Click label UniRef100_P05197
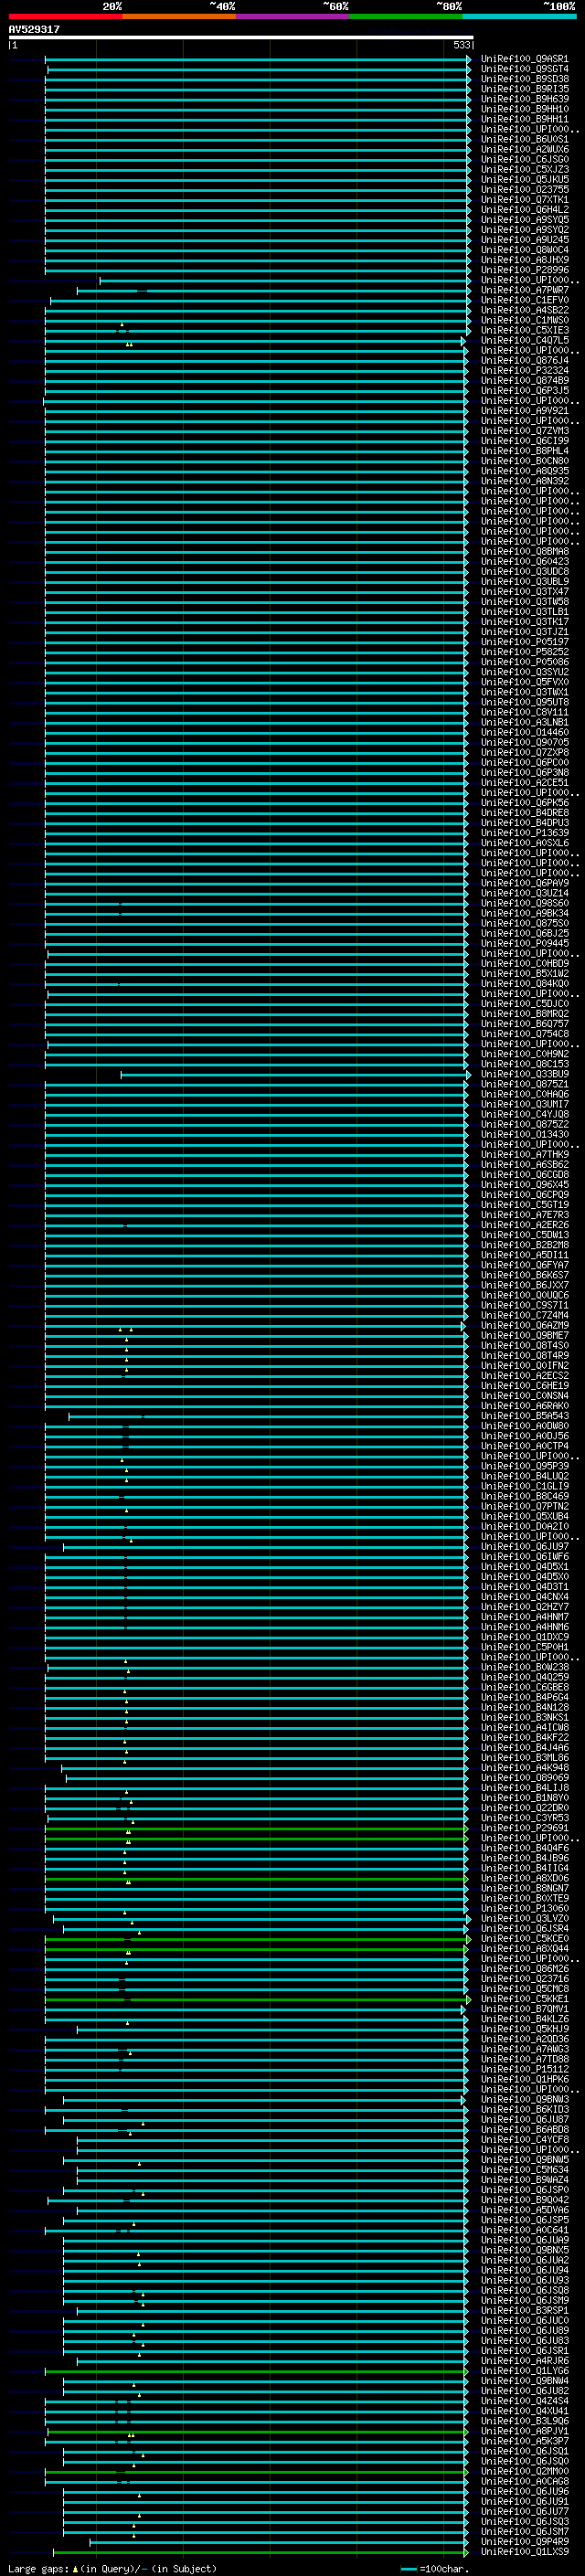This screenshot has height=2576, width=585. (524, 642)
